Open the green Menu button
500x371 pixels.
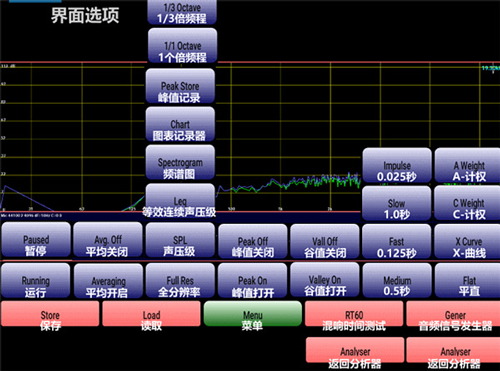[253, 314]
